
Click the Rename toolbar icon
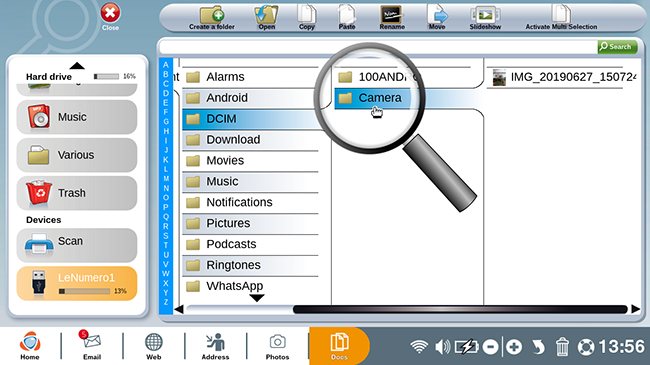pyautogui.click(x=392, y=18)
